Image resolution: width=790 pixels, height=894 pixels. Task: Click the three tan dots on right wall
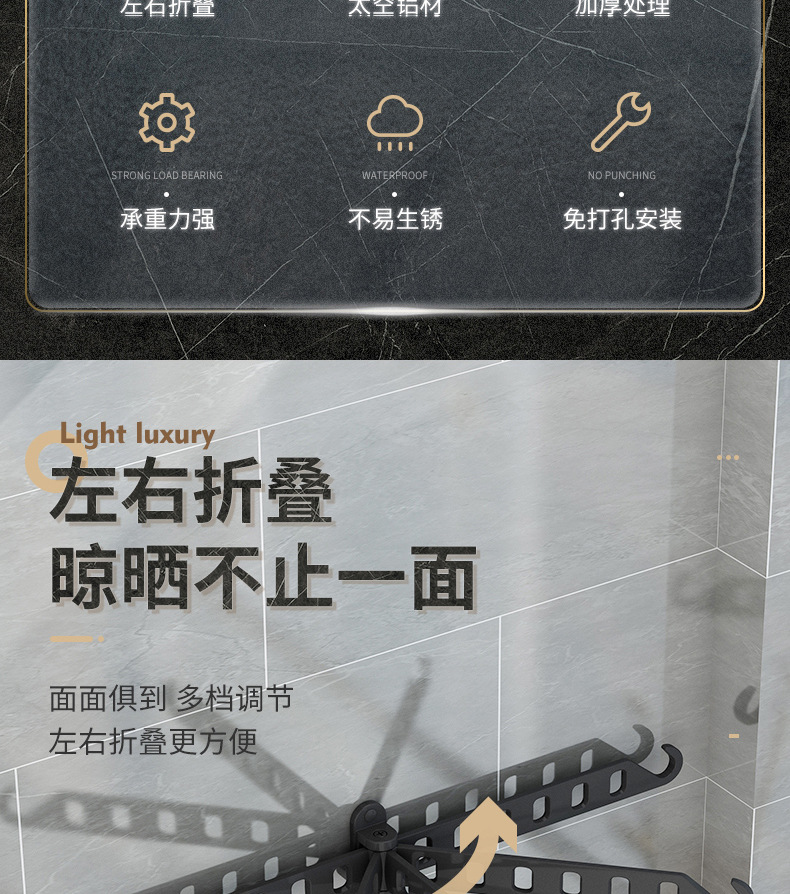click(x=728, y=457)
